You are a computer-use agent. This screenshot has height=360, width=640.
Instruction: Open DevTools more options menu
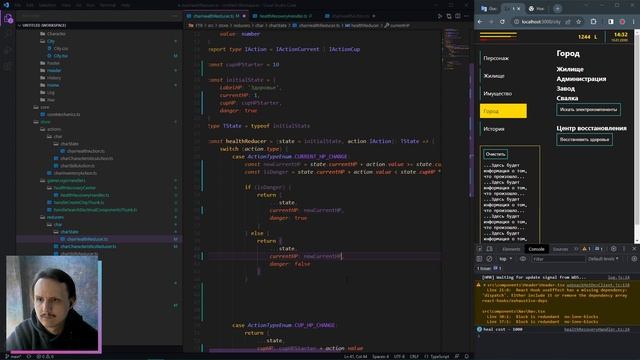click(x=624, y=249)
